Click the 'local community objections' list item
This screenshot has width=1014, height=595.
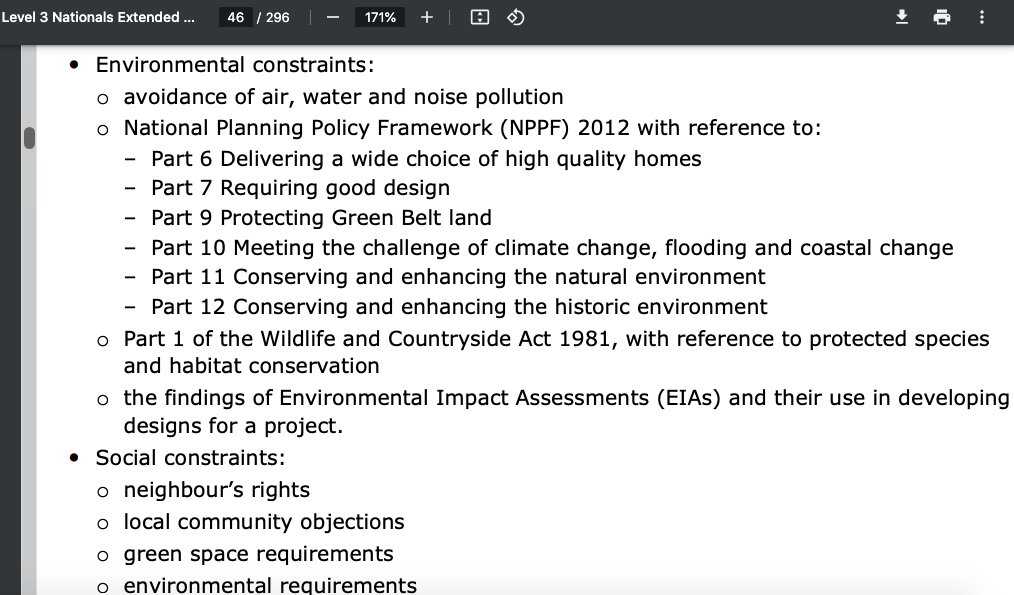pos(264,521)
